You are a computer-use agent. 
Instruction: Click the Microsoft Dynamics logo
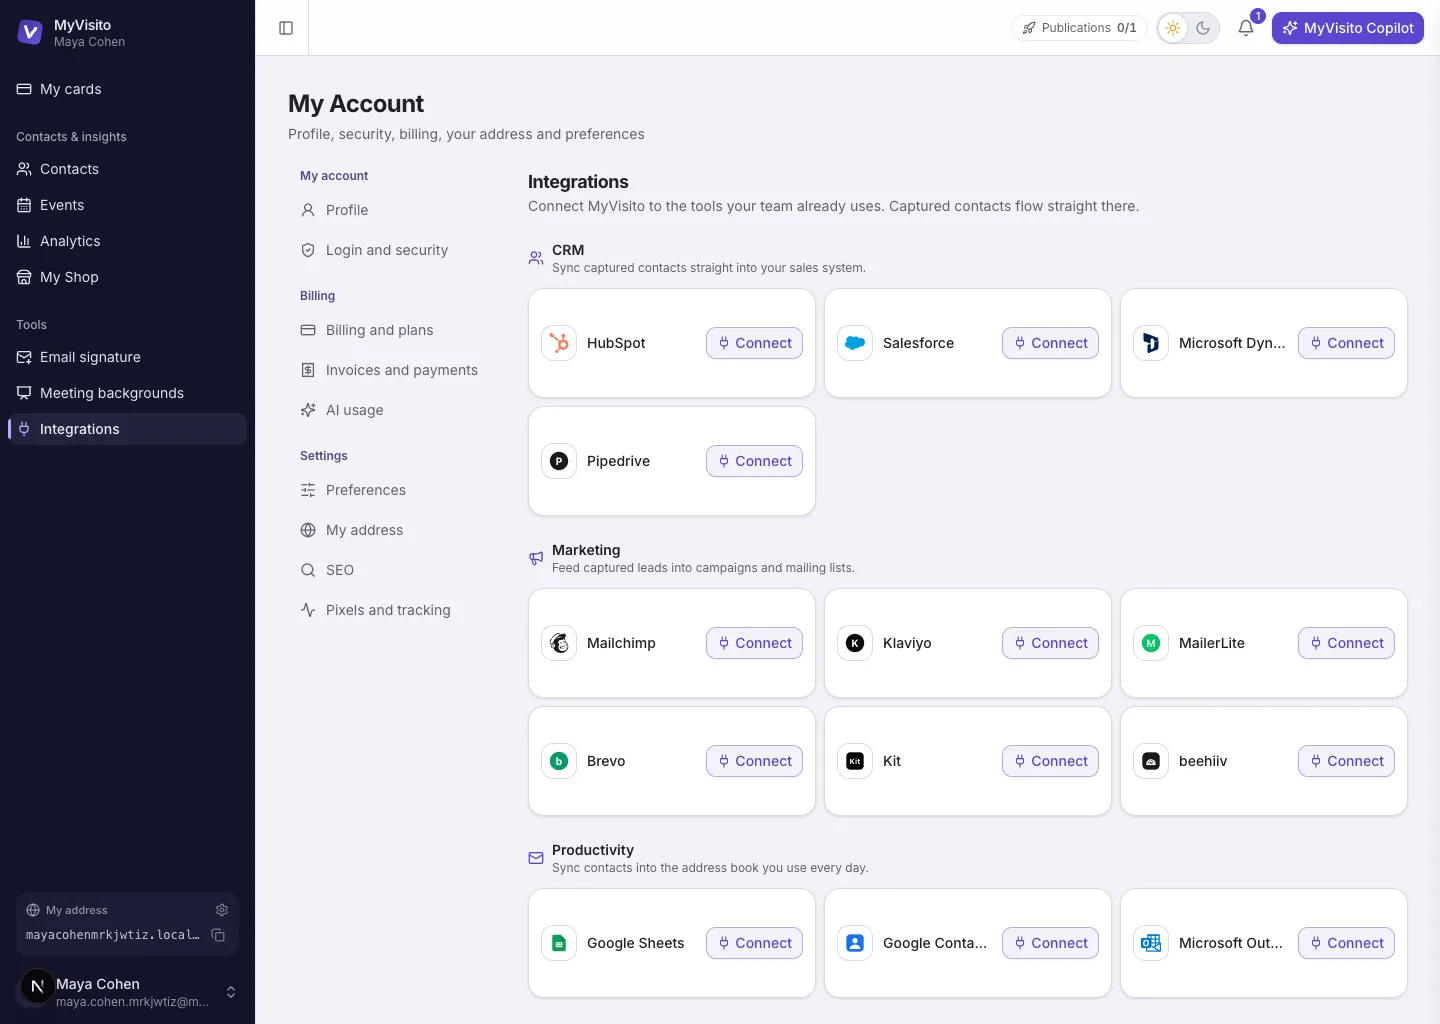coord(1151,343)
